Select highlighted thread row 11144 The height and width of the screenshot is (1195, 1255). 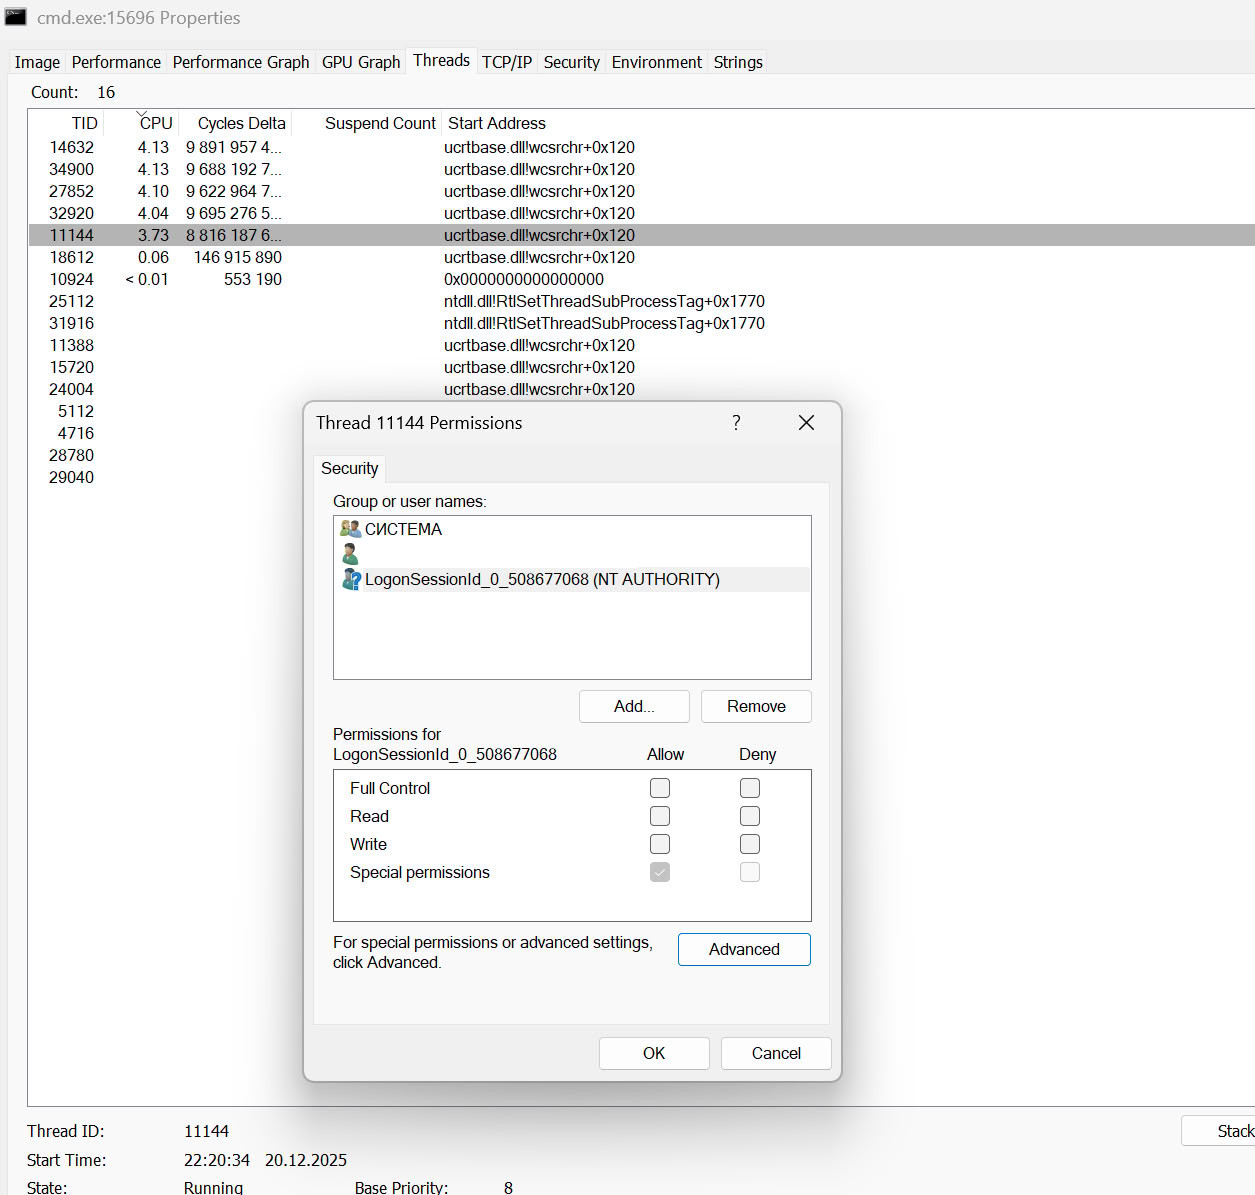[641, 235]
